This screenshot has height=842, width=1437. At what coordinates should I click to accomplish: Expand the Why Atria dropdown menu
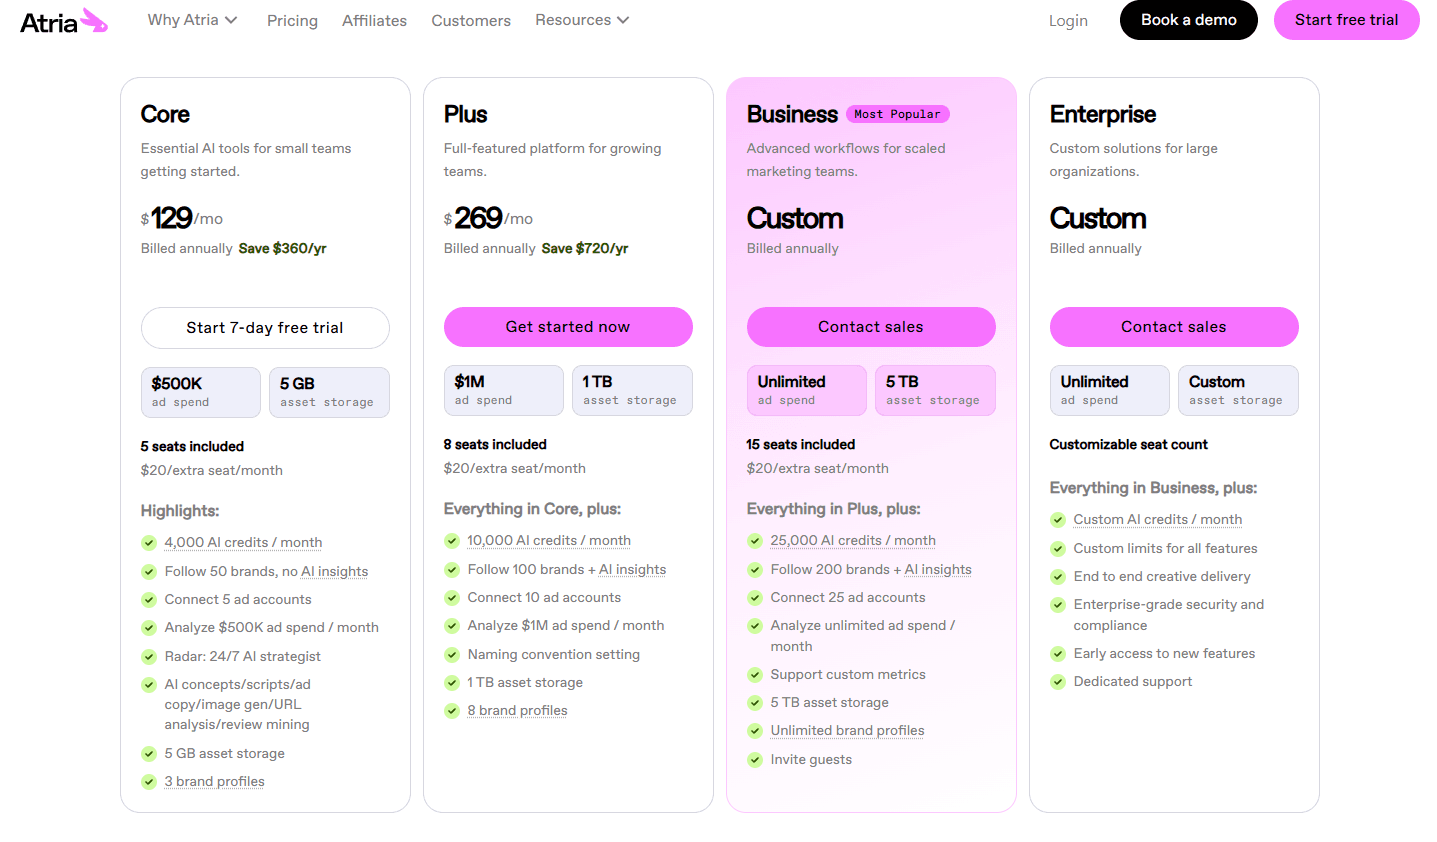coord(192,20)
